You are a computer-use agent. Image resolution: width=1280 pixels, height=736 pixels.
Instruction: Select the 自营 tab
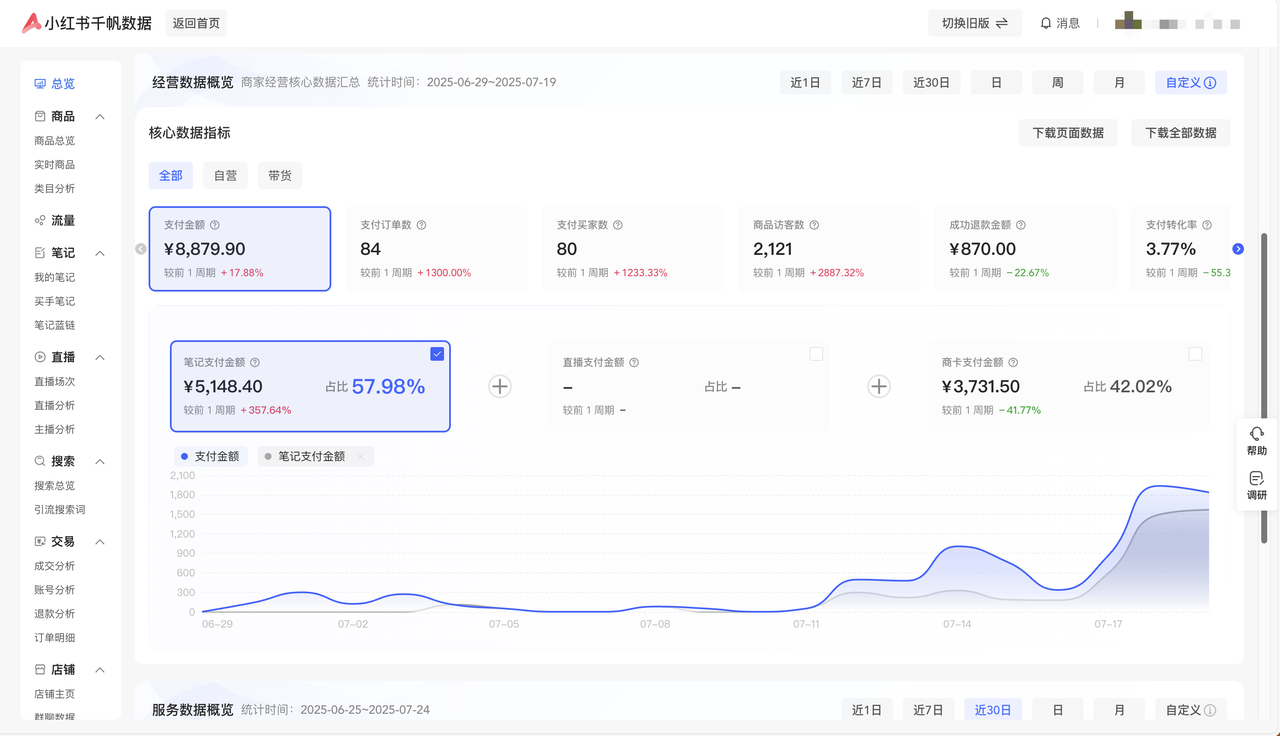[226, 176]
